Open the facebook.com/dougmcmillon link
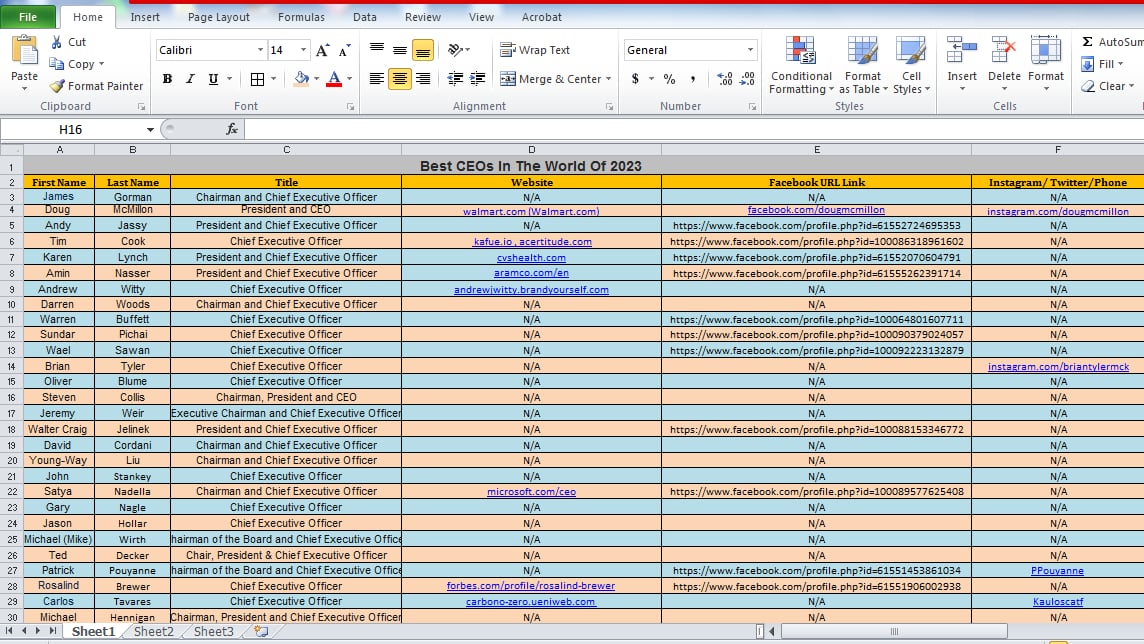The height and width of the screenshot is (644, 1144). [816, 211]
